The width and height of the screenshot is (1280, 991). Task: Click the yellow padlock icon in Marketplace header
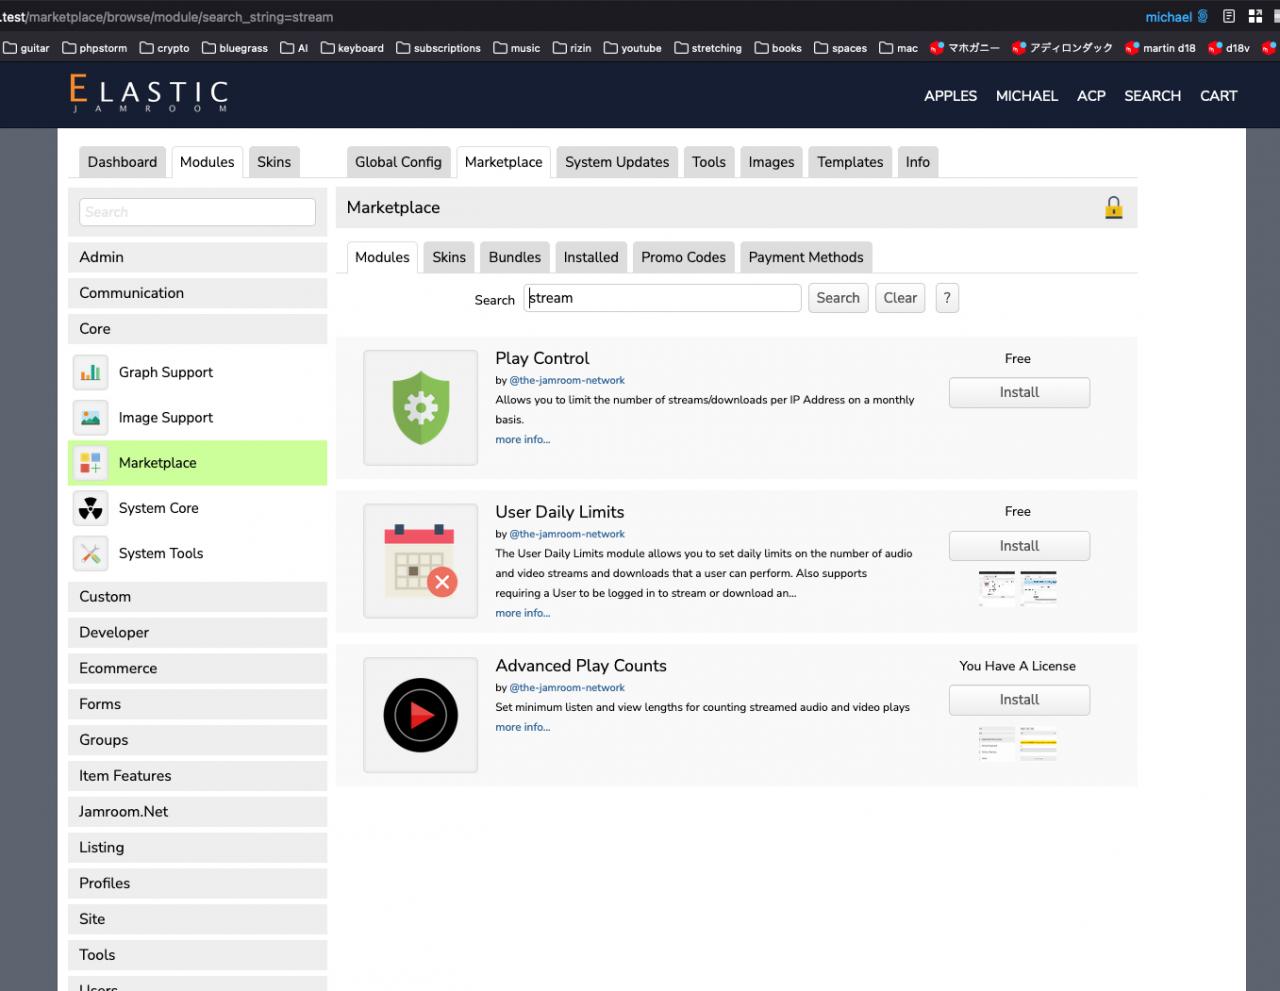click(x=1113, y=208)
